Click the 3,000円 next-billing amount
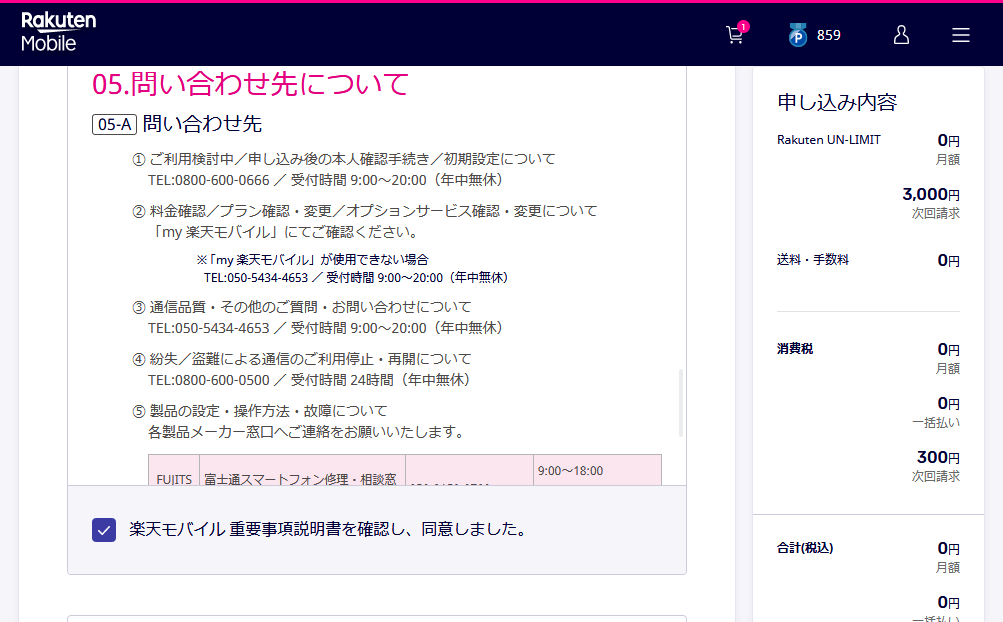This screenshot has width=1003, height=622. tap(931, 194)
